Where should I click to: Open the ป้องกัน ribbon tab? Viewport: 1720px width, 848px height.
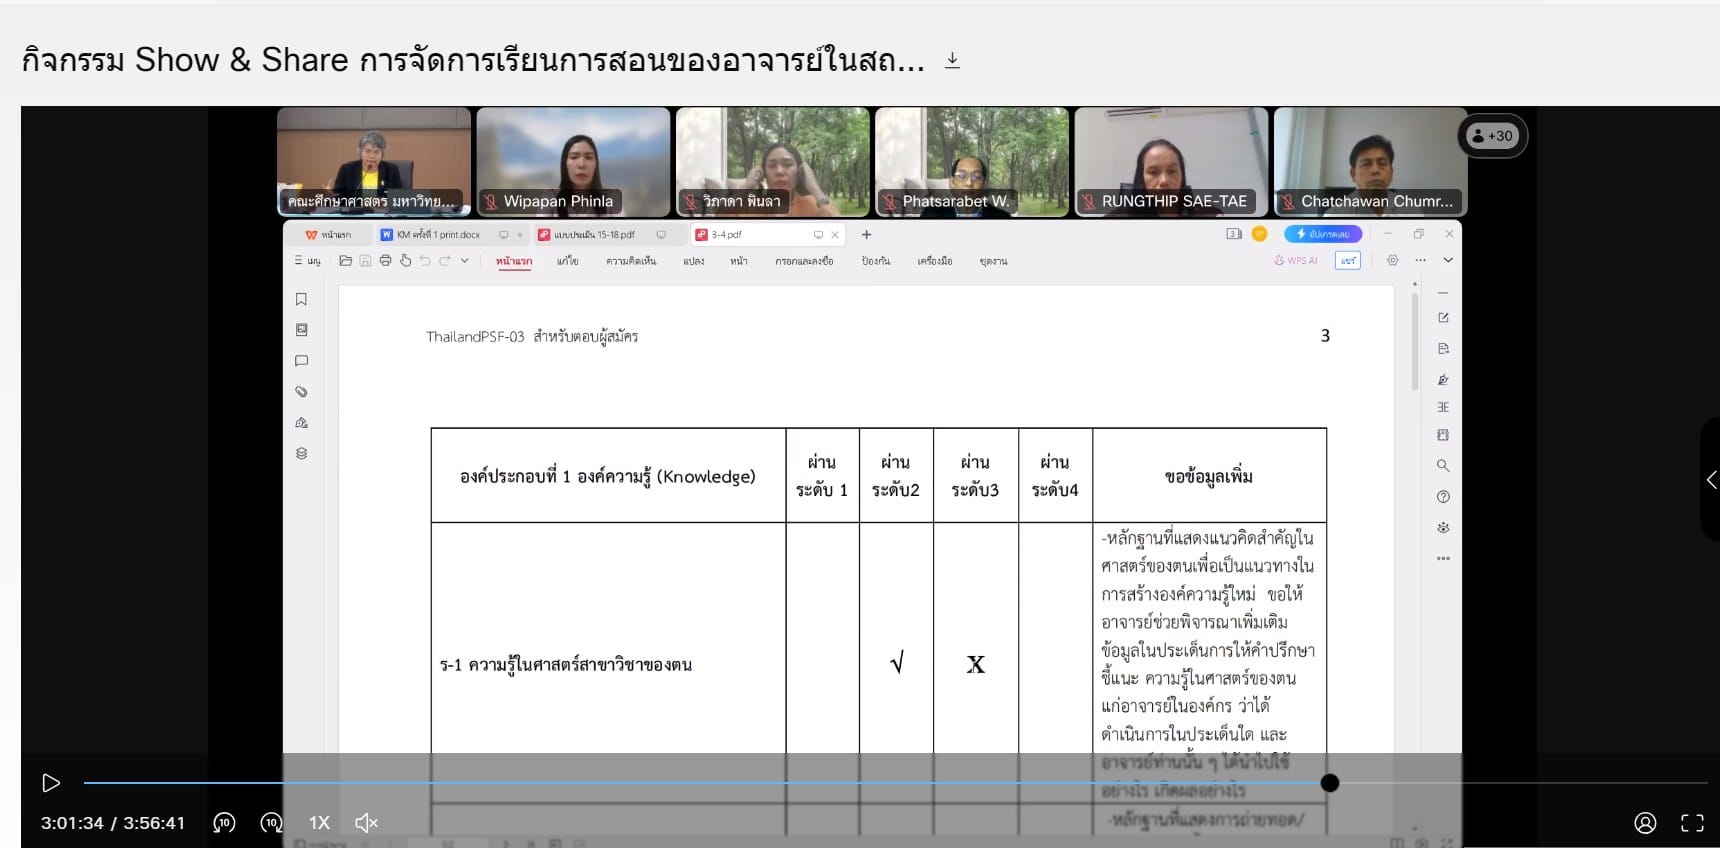[x=876, y=261]
